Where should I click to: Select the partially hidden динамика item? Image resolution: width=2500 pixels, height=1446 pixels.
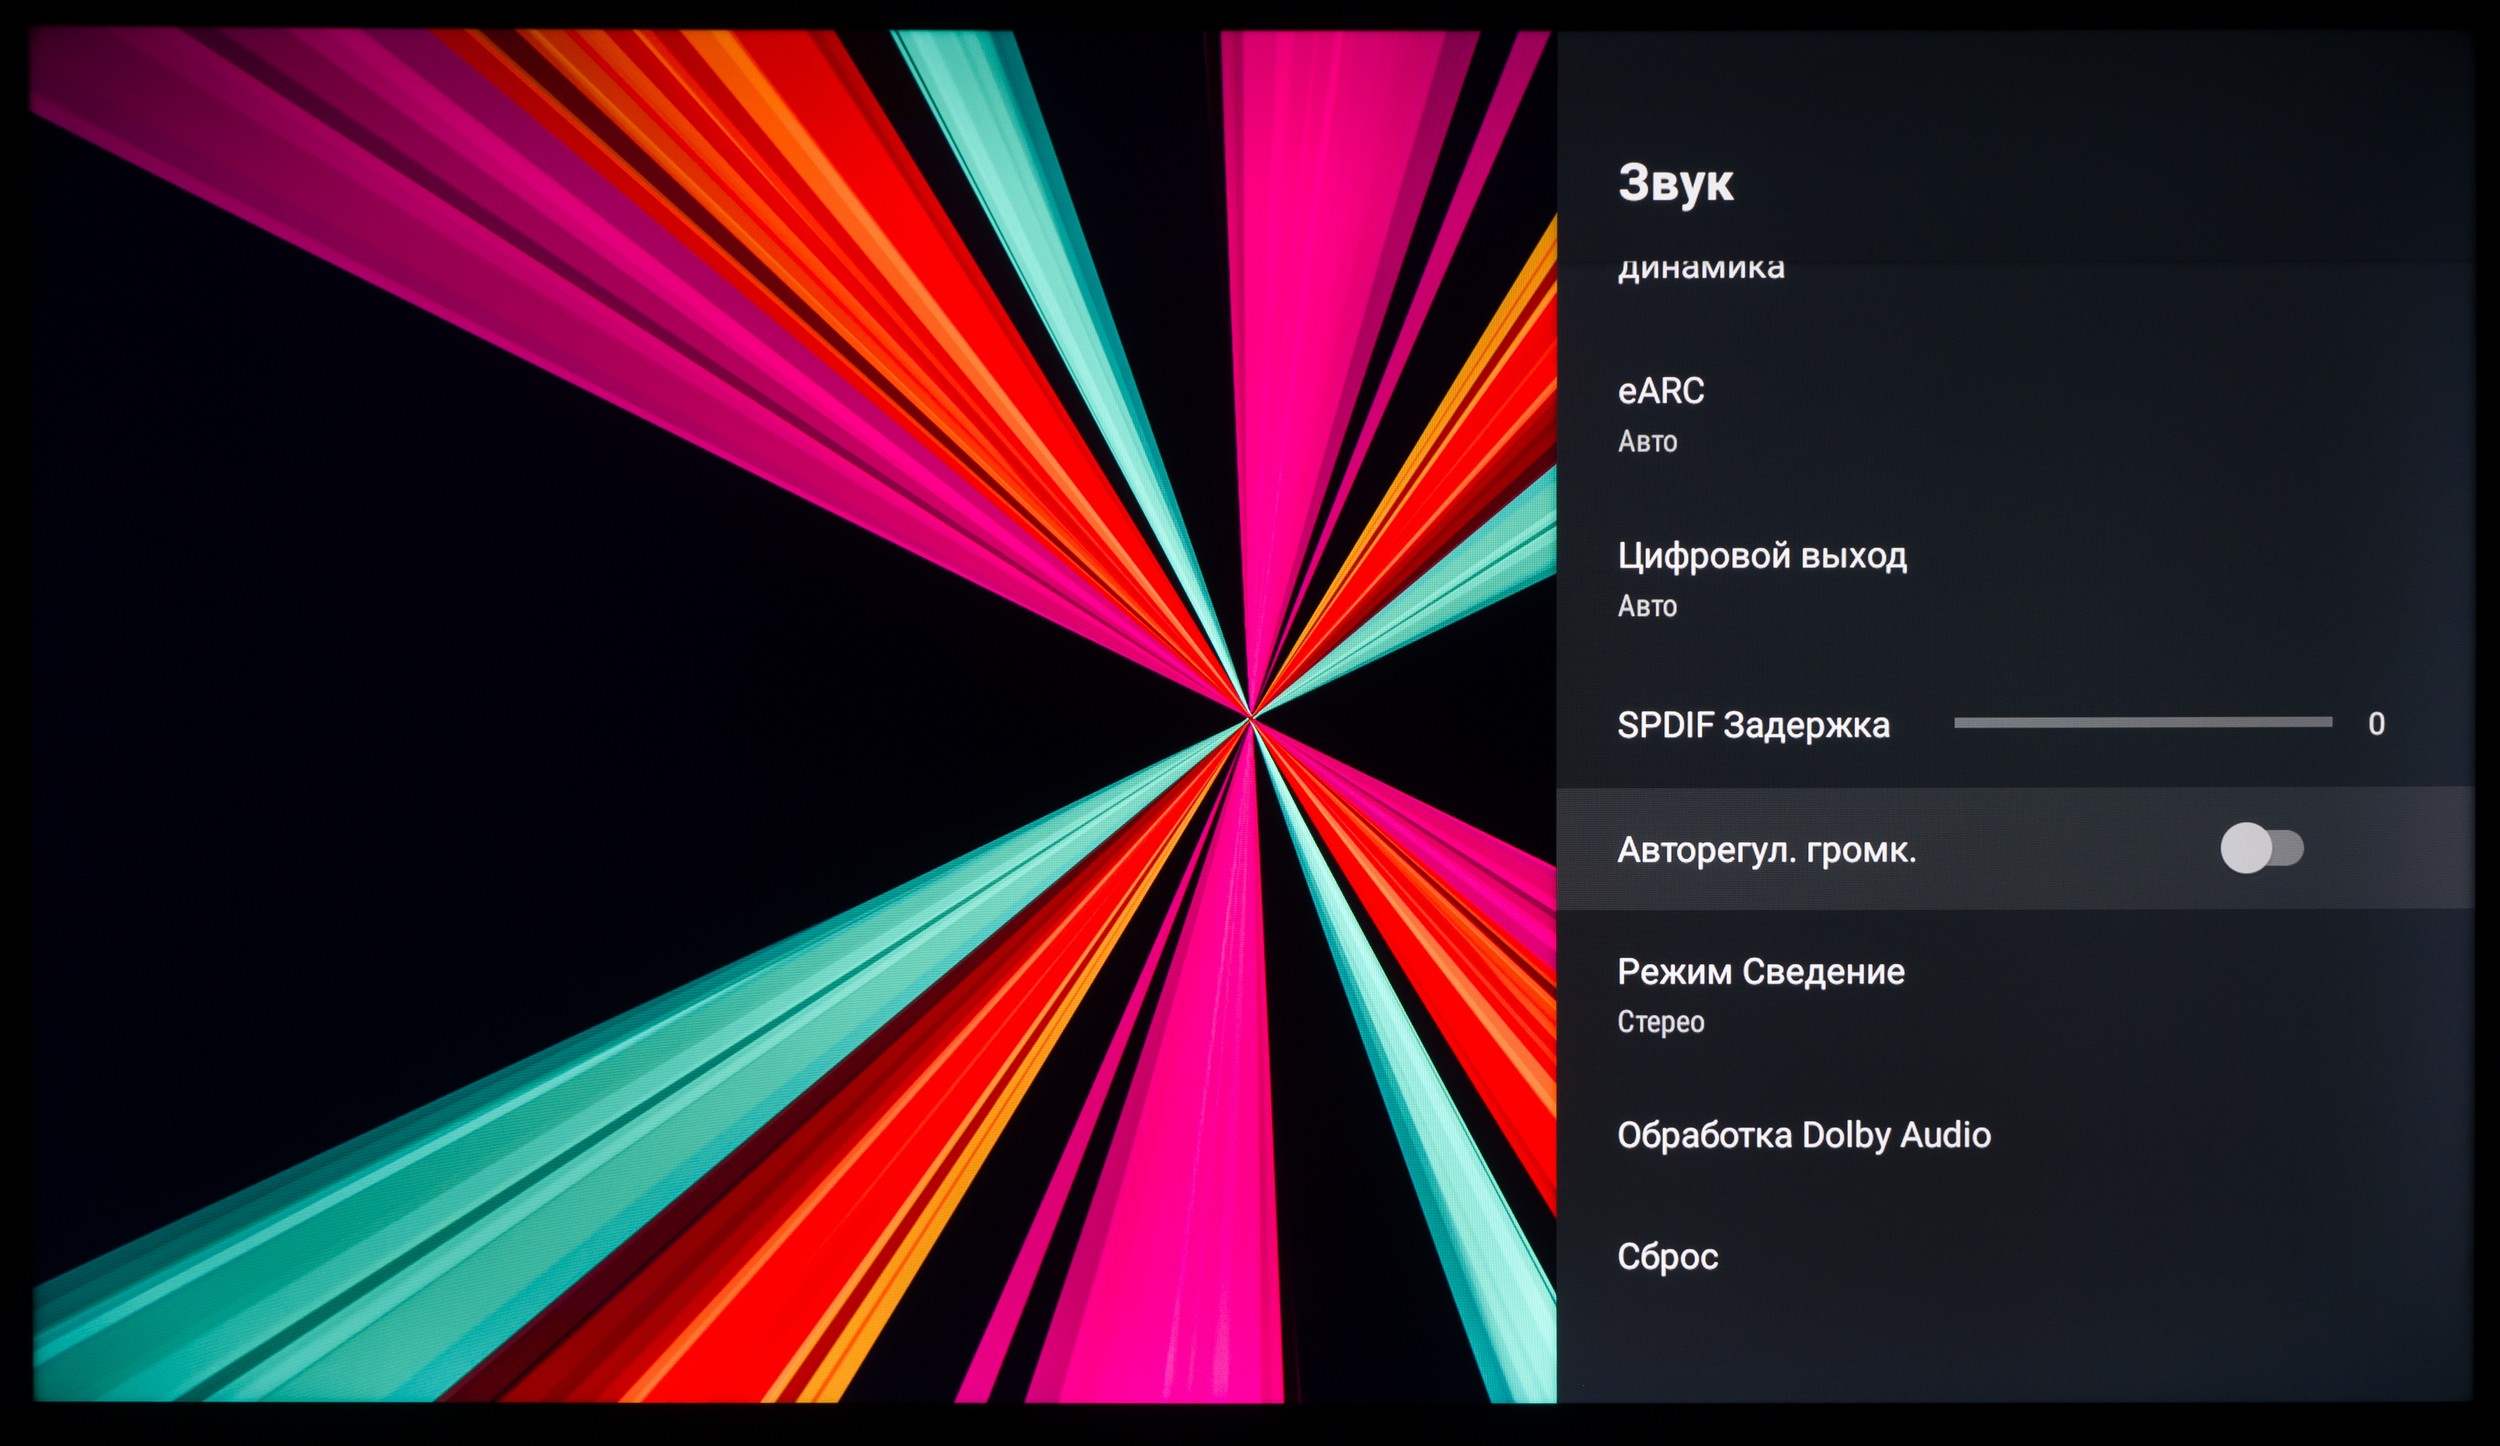1700,270
